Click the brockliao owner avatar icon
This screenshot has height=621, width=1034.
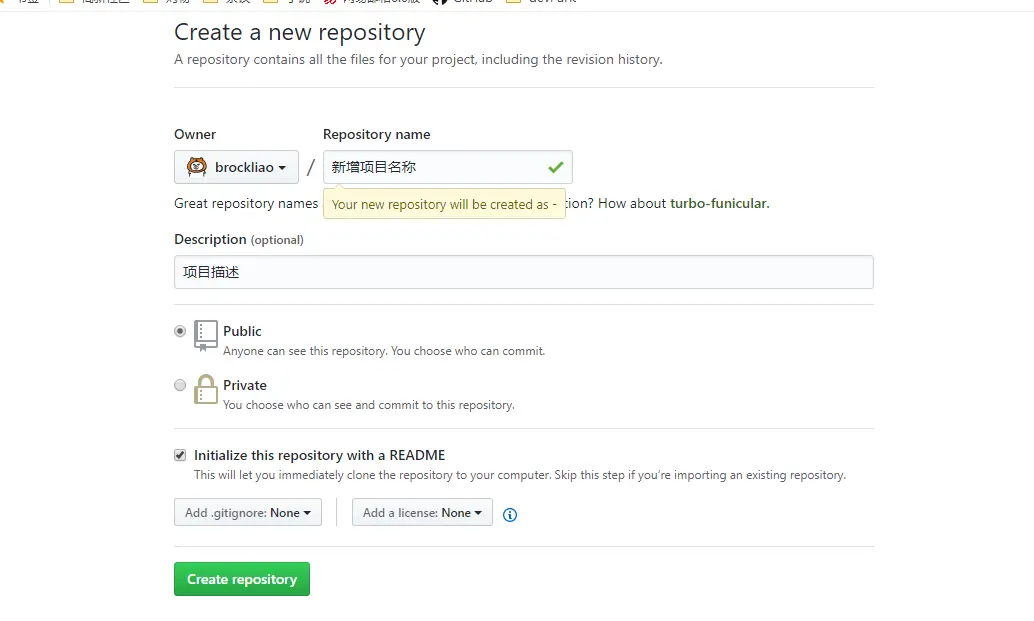point(197,167)
